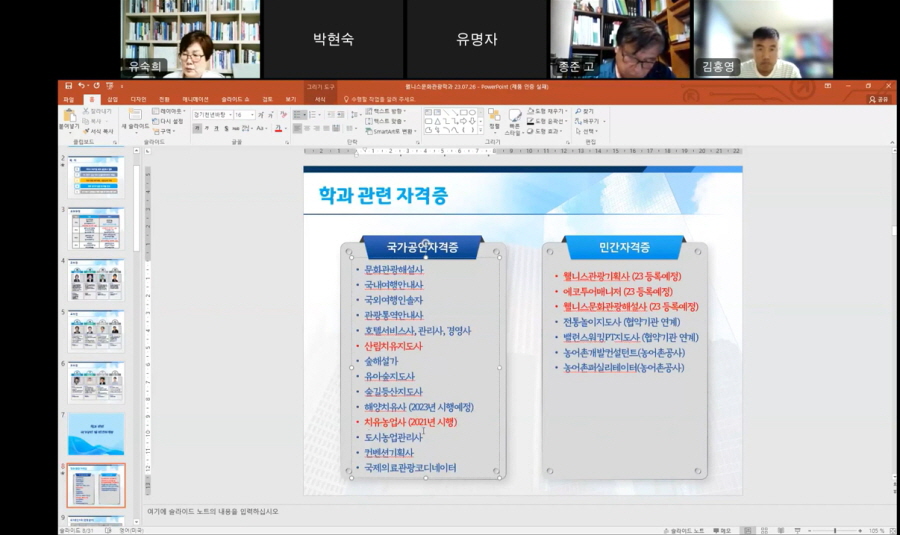Toggle Strikethrough (abc) button
This screenshot has height=535, width=900.
pyautogui.click(x=236, y=129)
